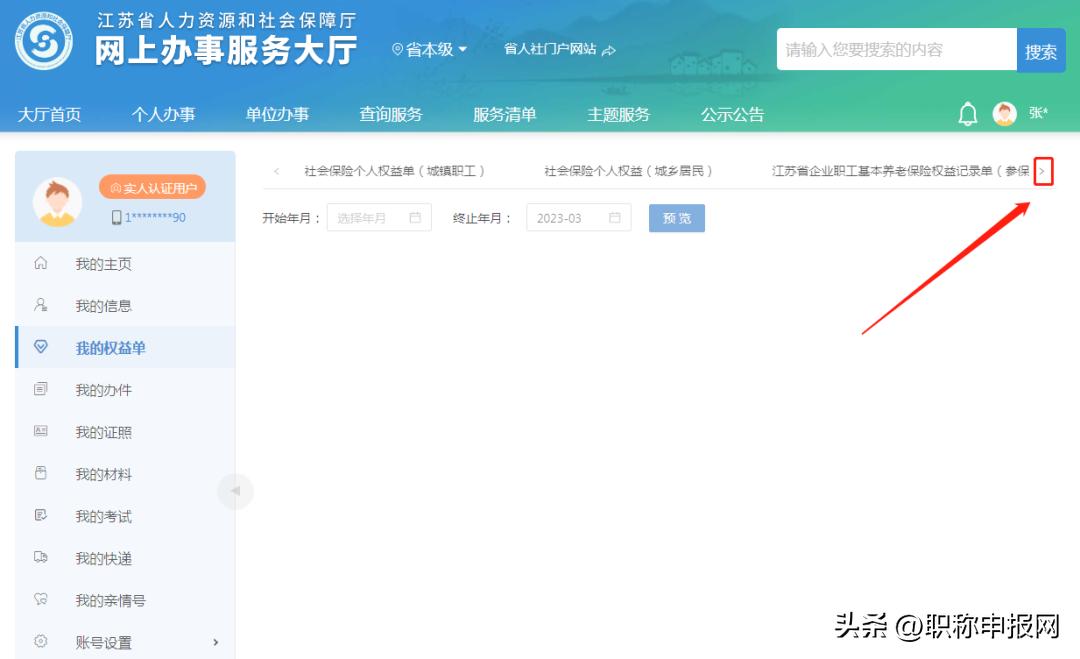This screenshot has height=659, width=1080.
Task: Click the 我的材料 briefcase icon
Action: point(40,474)
